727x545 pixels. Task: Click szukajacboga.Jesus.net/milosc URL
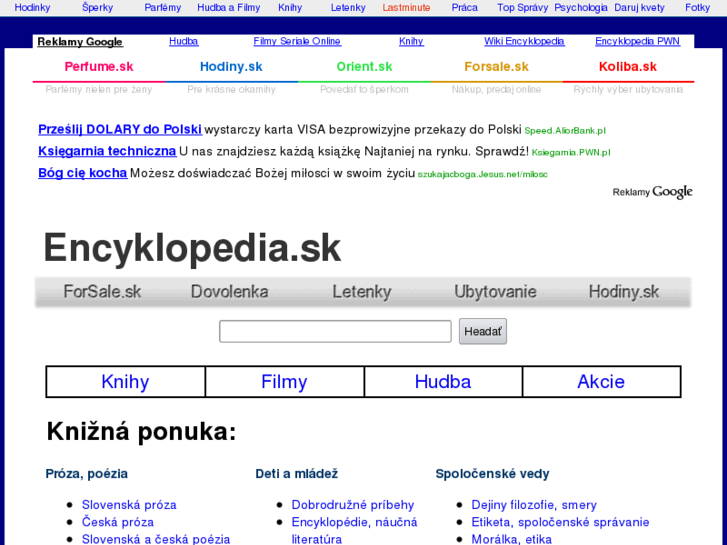(x=483, y=174)
